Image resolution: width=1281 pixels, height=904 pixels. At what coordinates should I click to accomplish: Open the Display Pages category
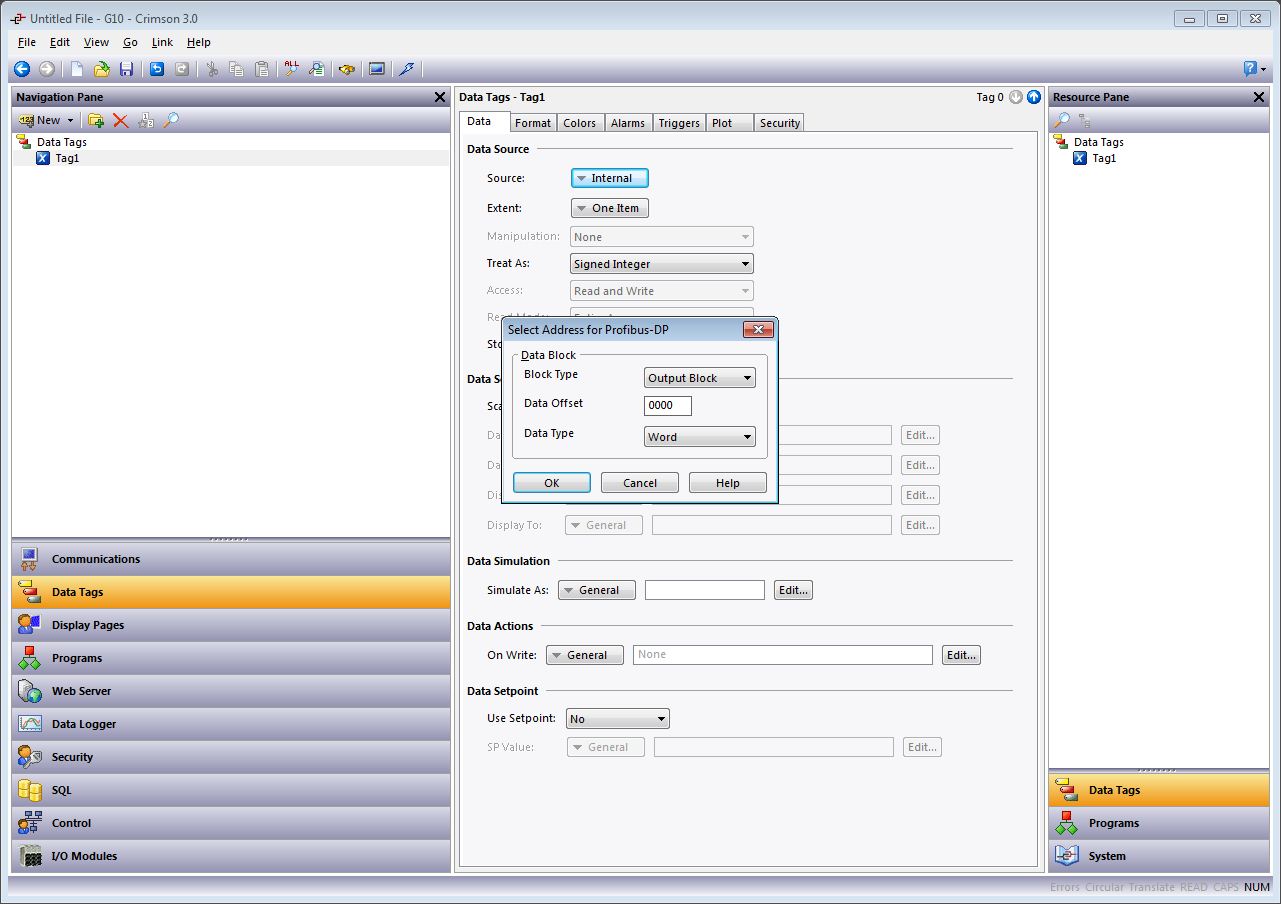(231, 625)
